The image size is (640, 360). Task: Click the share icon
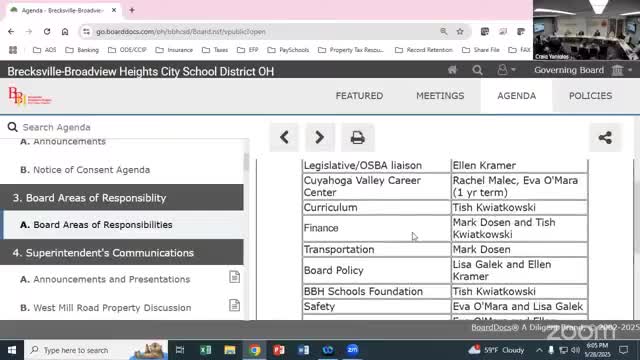pyautogui.click(x=605, y=138)
